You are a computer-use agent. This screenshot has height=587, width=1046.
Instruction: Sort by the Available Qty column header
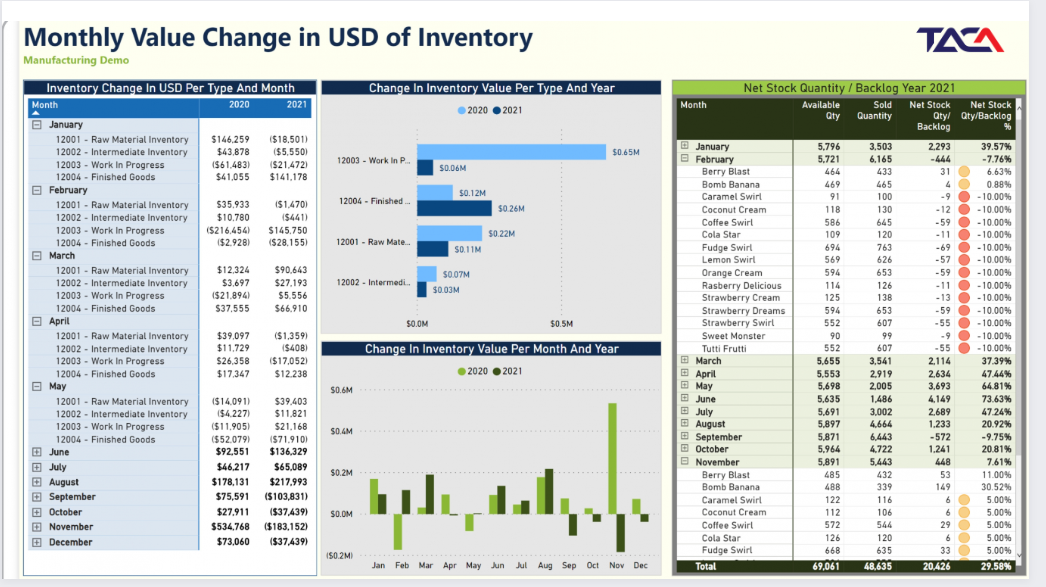point(821,110)
